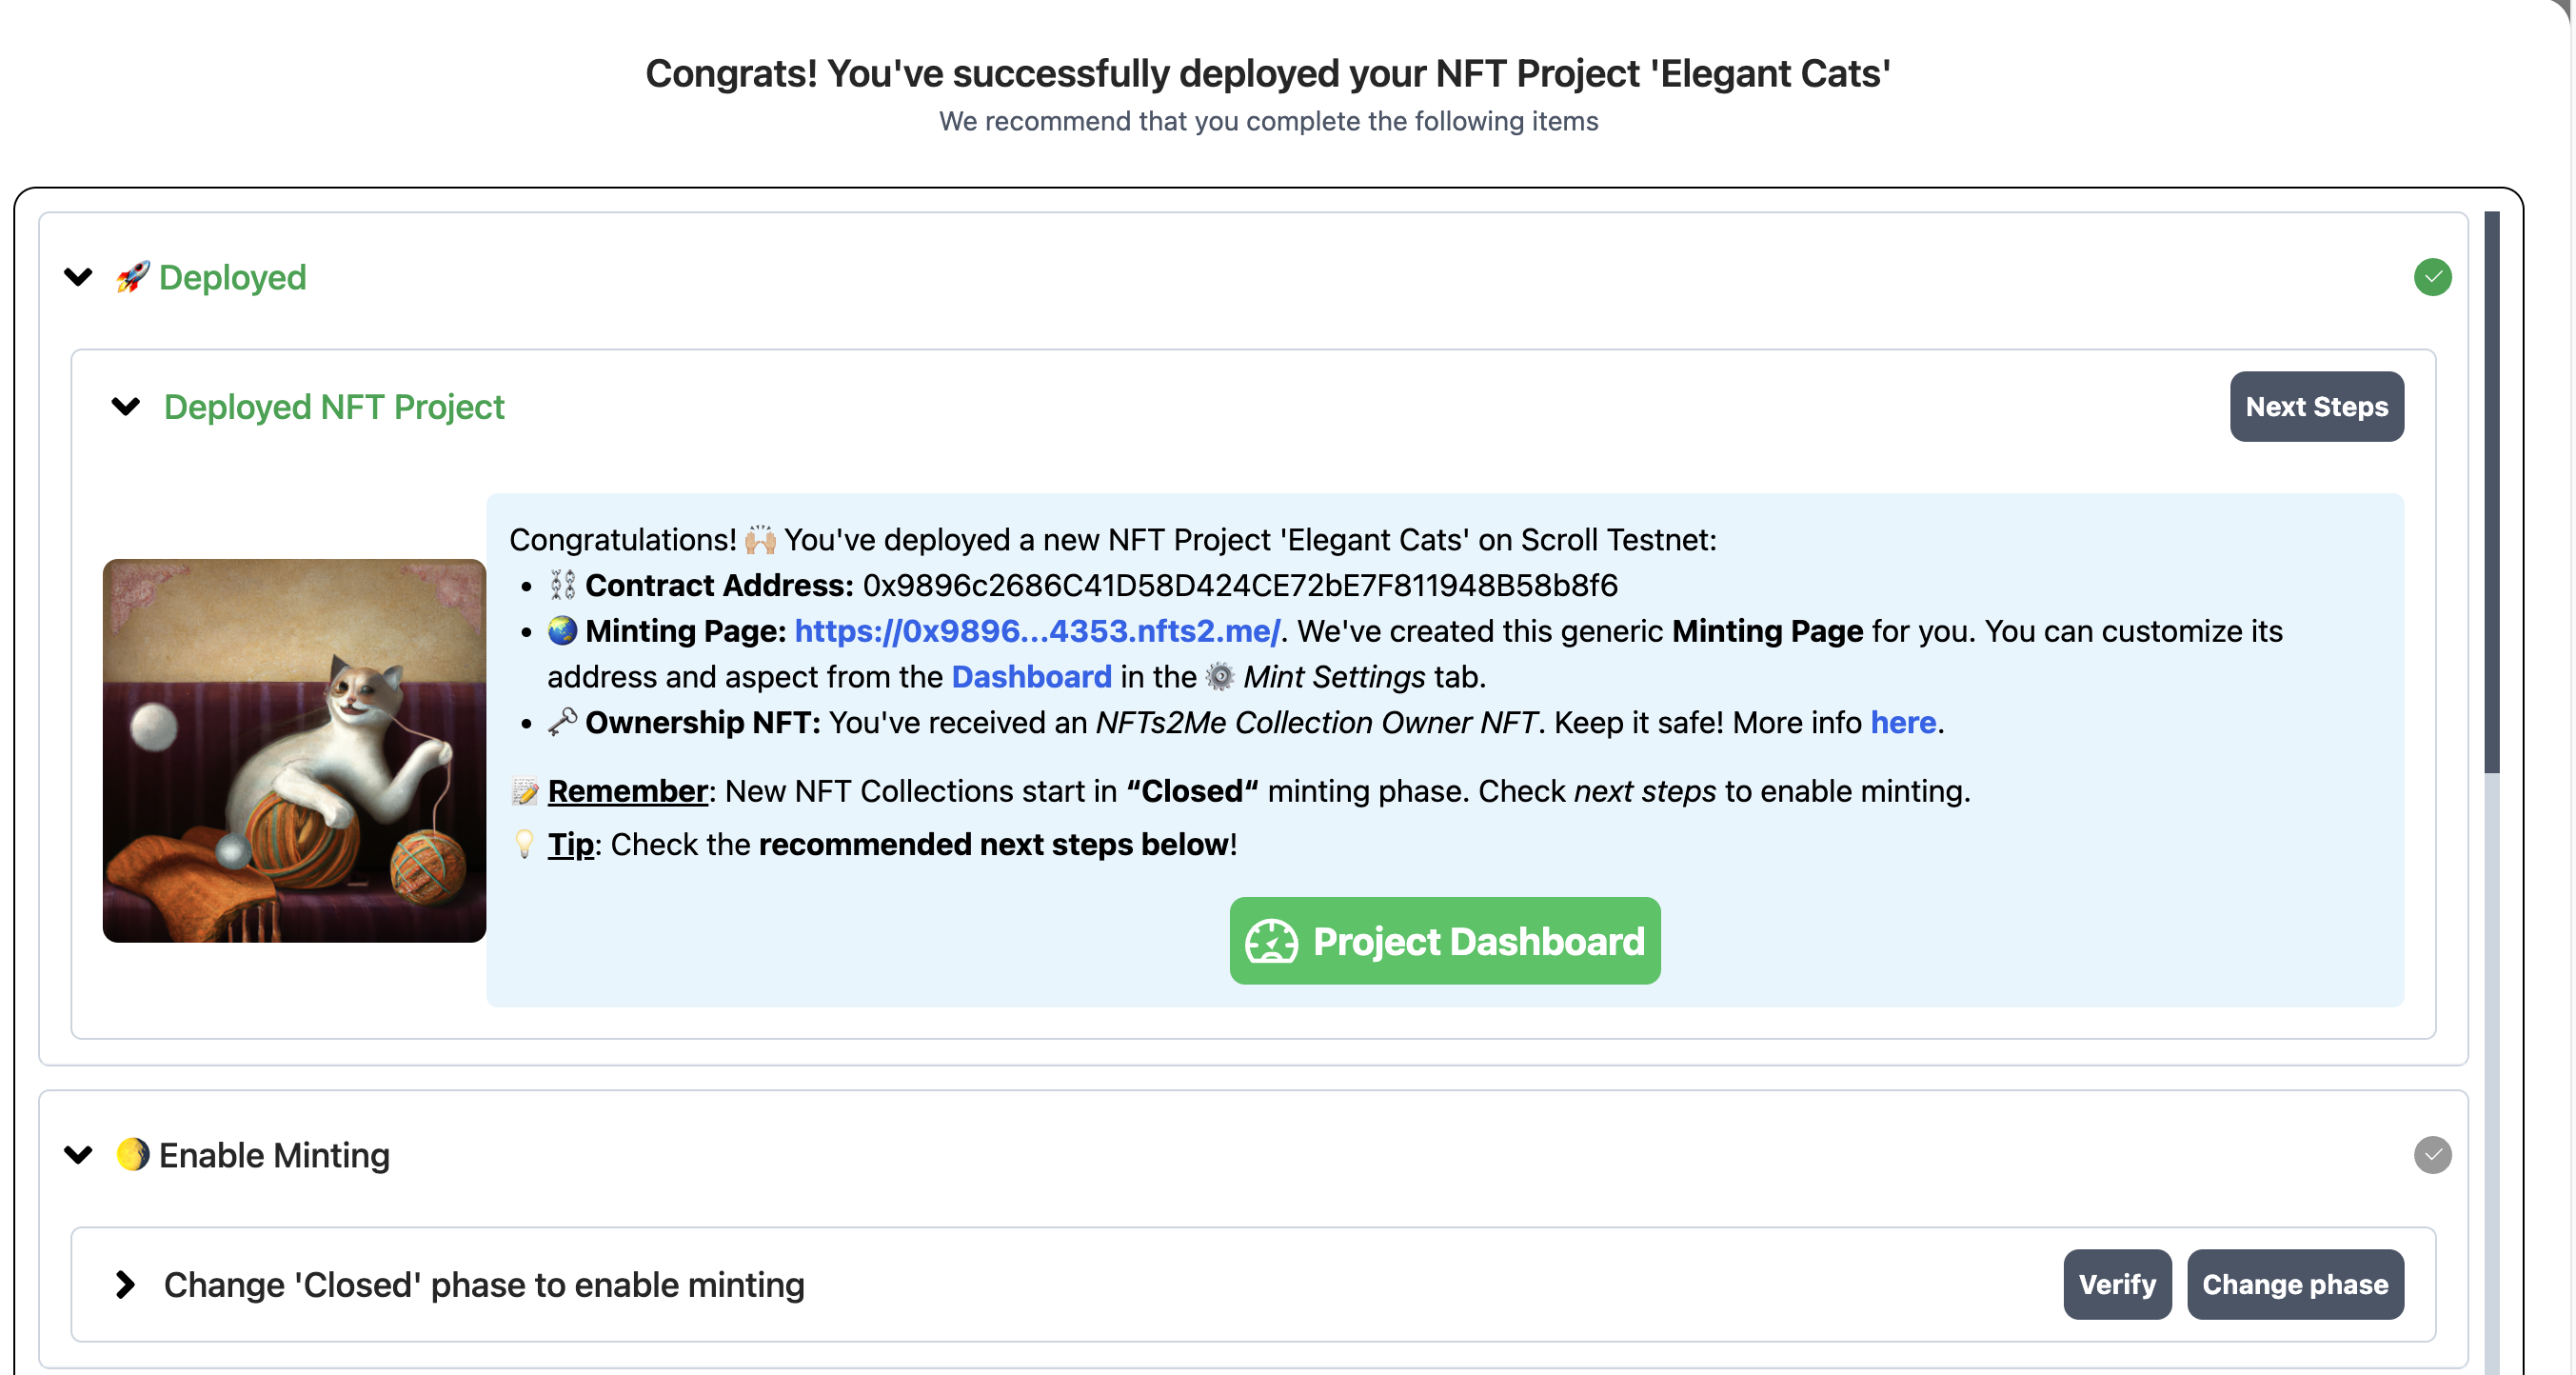Open the minting page nfts2.me link

point(1036,631)
